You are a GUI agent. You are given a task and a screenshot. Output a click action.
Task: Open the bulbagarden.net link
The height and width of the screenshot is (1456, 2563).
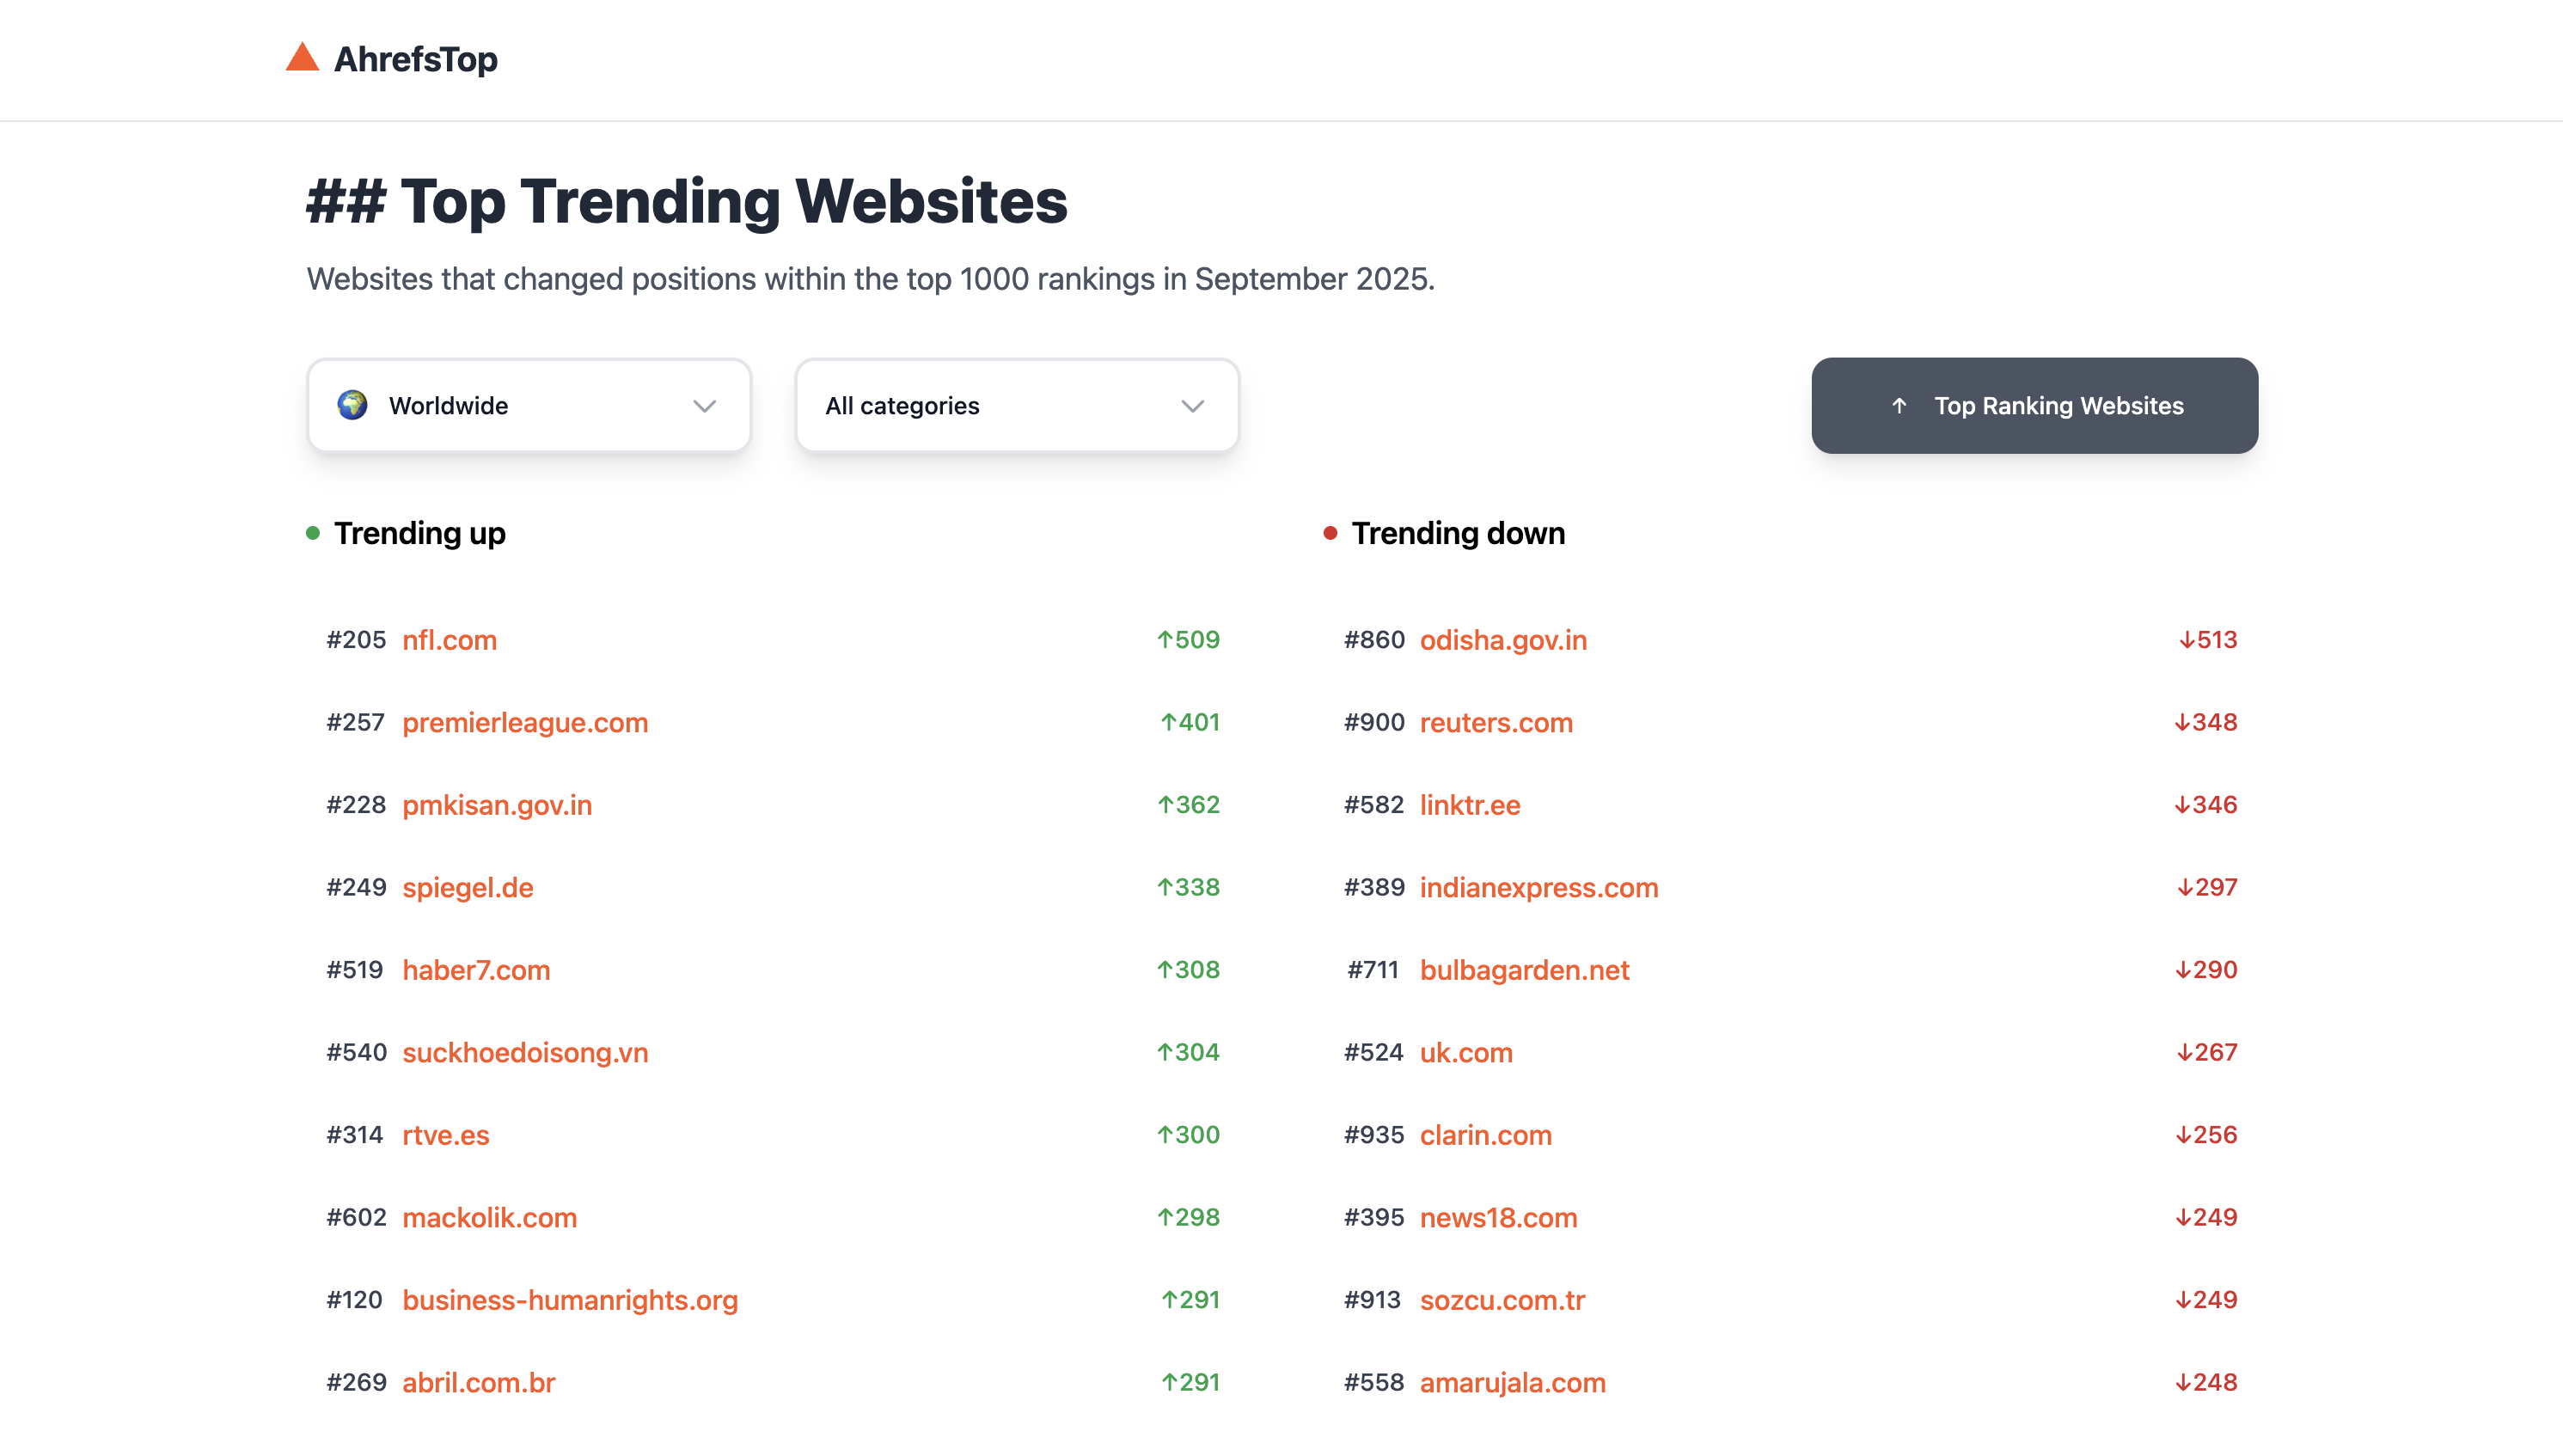pos(1524,970)
